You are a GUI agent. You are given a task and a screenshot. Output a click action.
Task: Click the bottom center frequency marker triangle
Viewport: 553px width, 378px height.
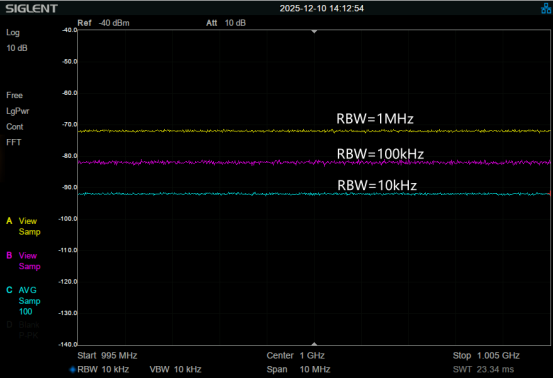coord(314,343)
